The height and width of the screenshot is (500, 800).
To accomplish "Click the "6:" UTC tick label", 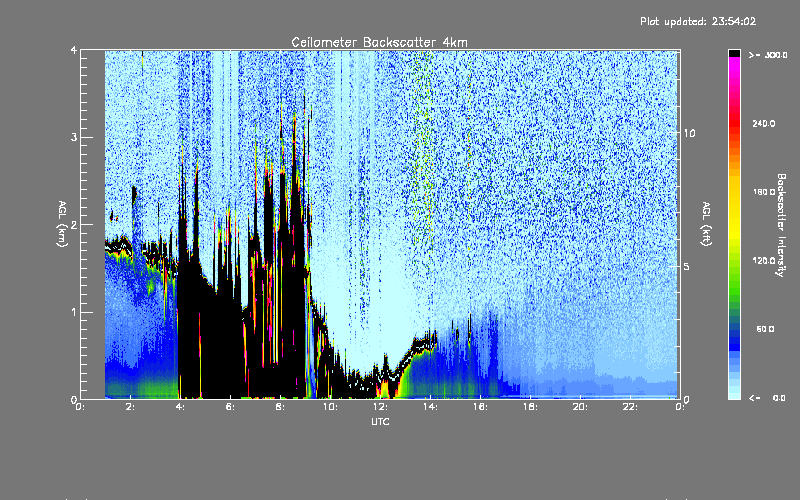I will pyautogui.click(x=230, y=407).
